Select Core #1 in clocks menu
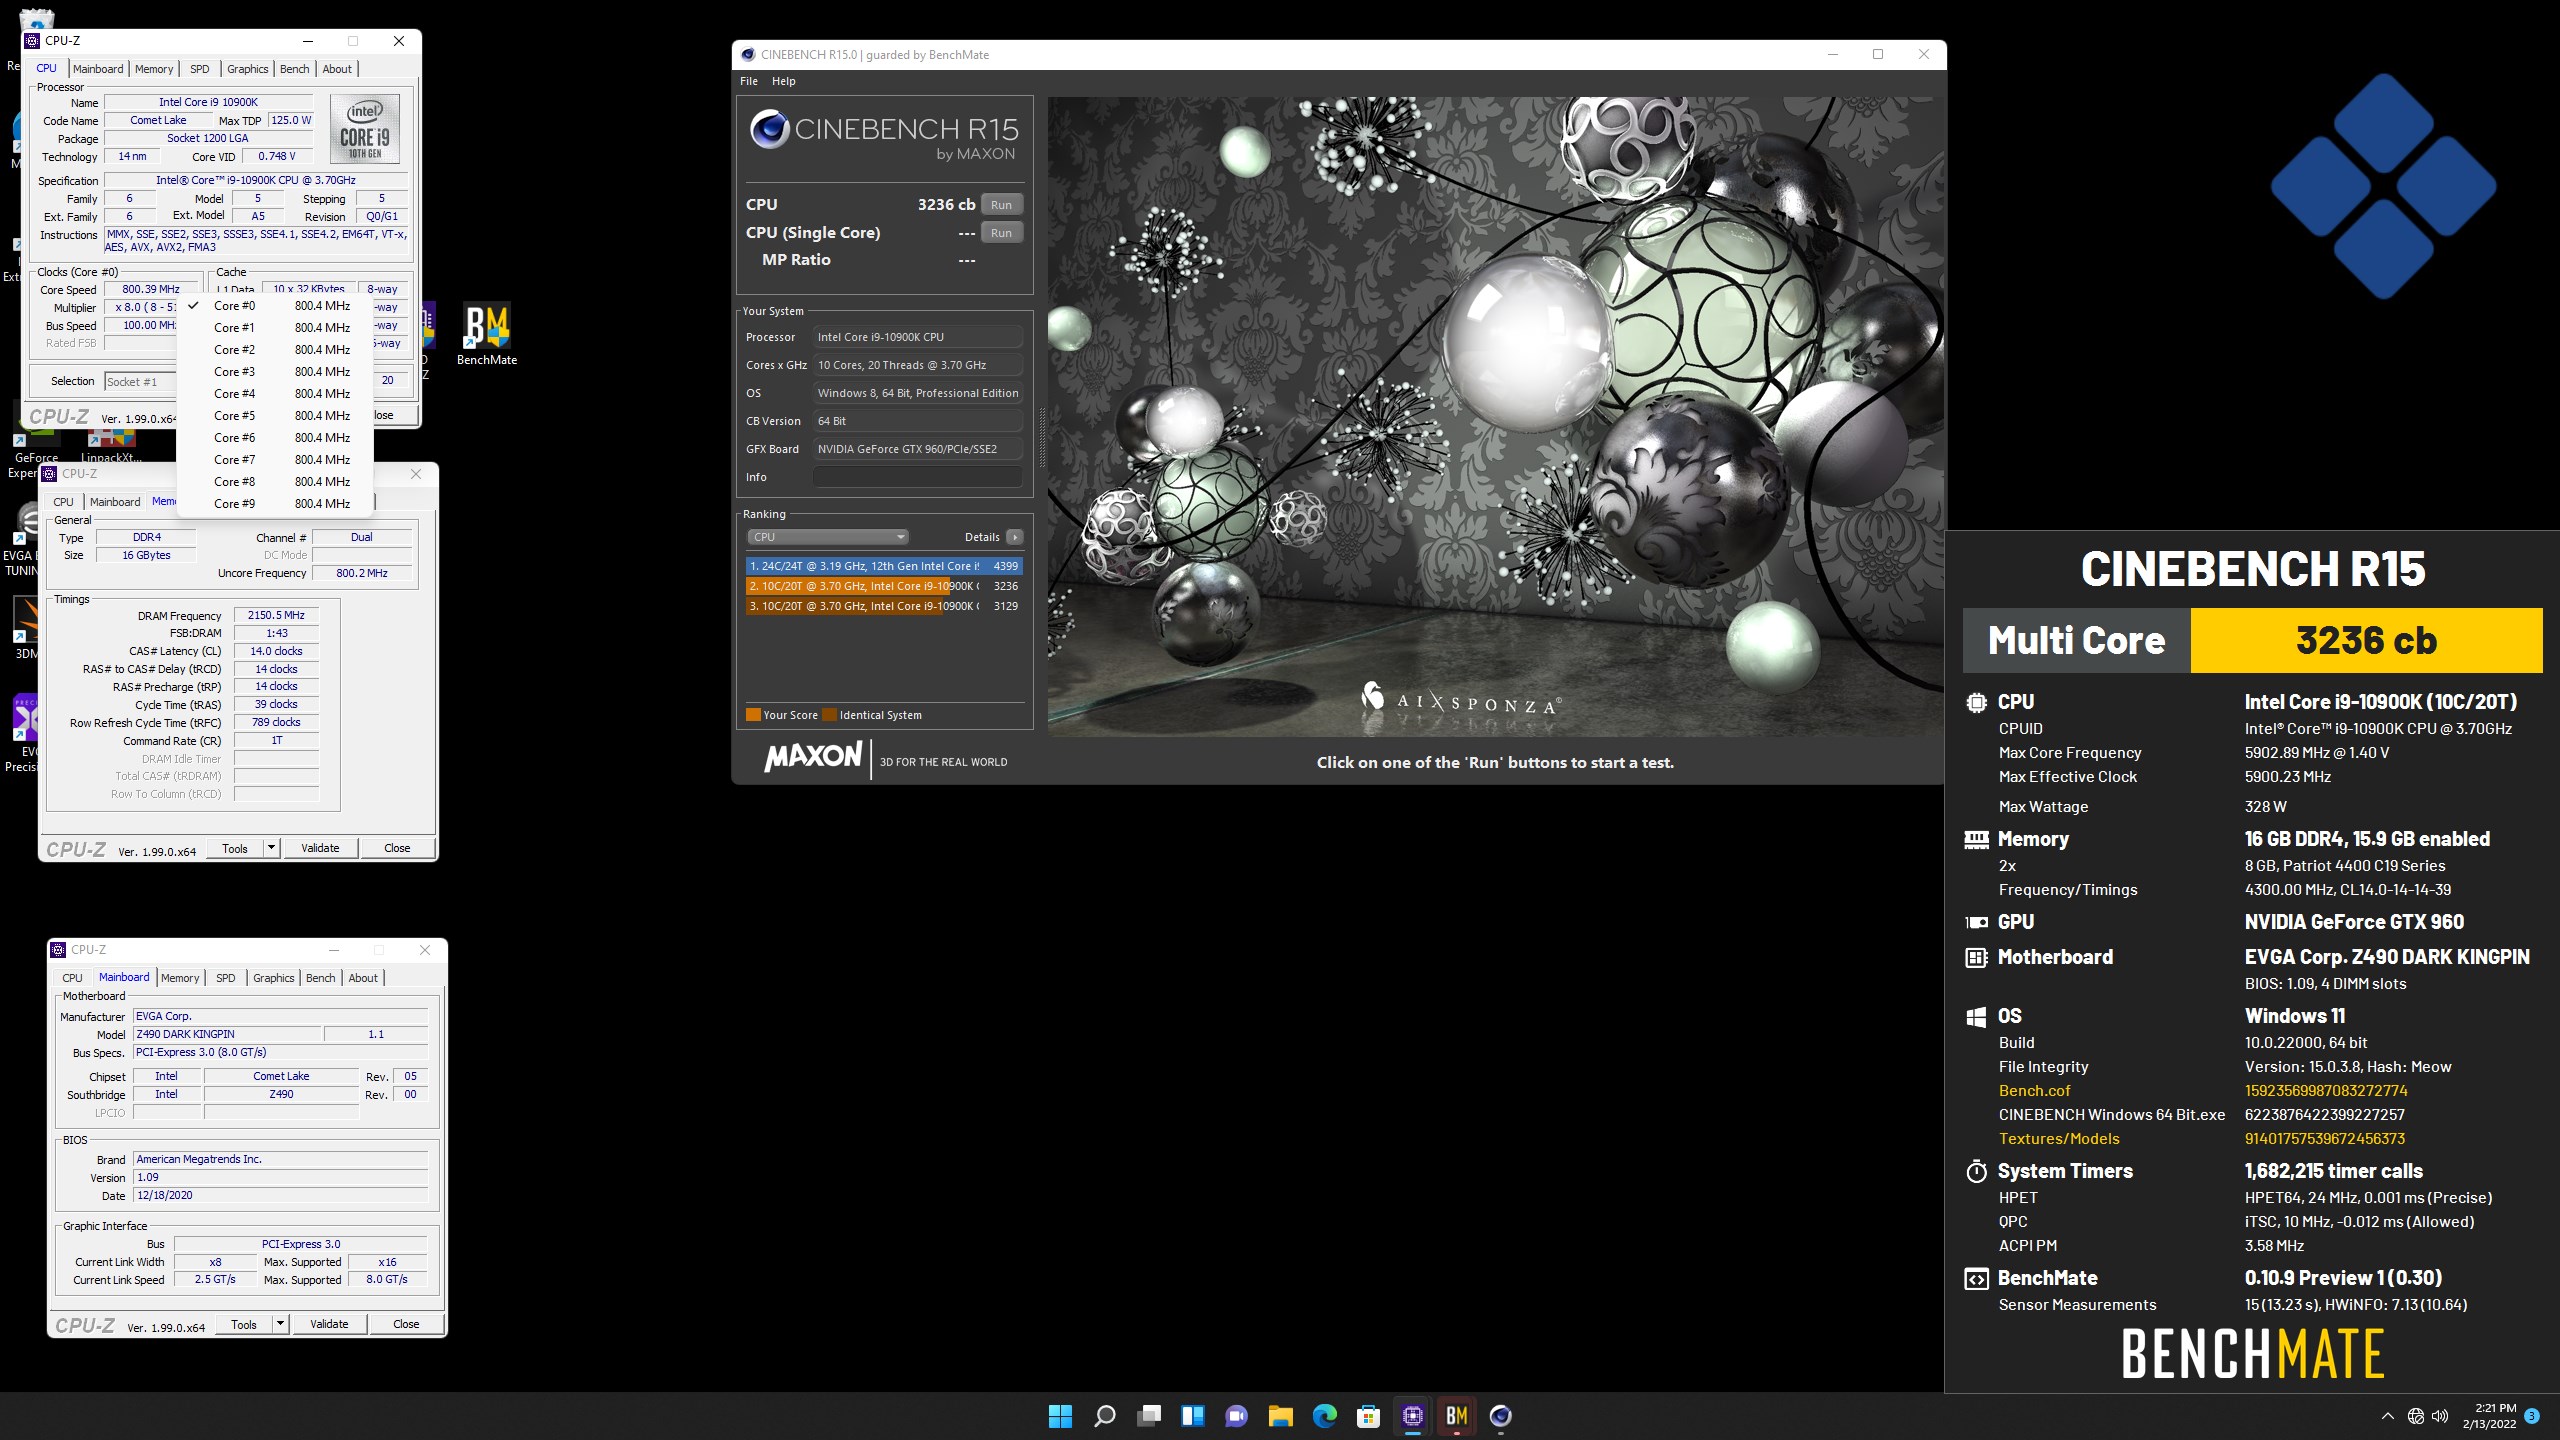Image resolution: width=2560 pixels, height=1440 pixels. [275, 328]
